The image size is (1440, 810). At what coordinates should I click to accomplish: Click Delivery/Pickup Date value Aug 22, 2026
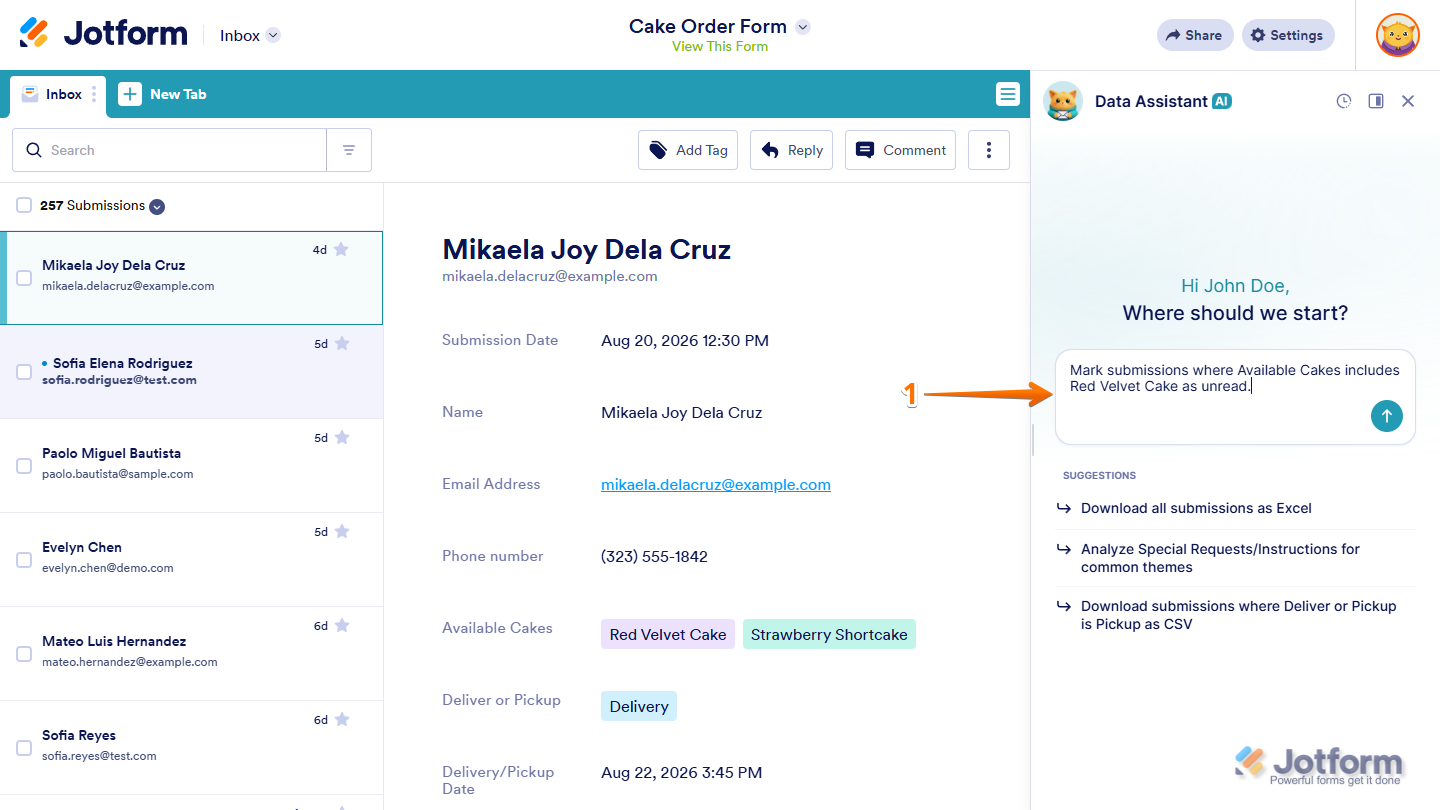pos(681,772)
